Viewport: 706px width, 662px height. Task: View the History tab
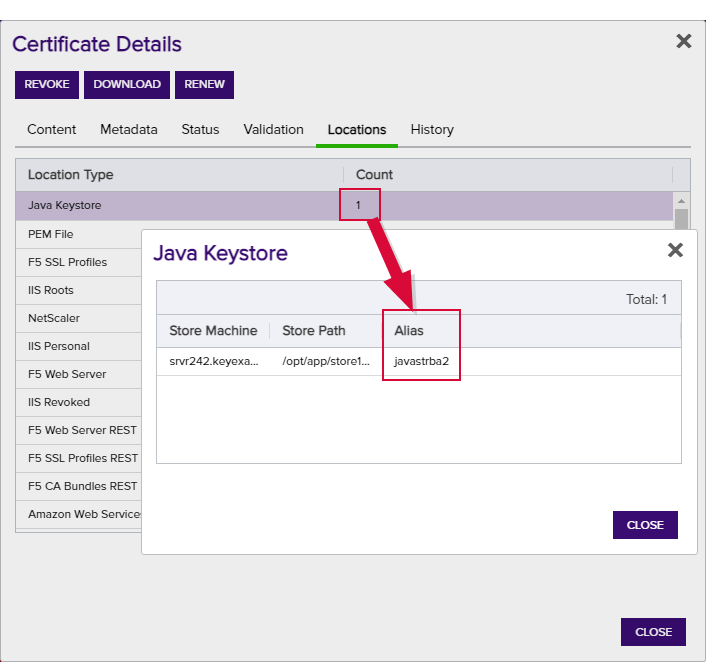432,130
